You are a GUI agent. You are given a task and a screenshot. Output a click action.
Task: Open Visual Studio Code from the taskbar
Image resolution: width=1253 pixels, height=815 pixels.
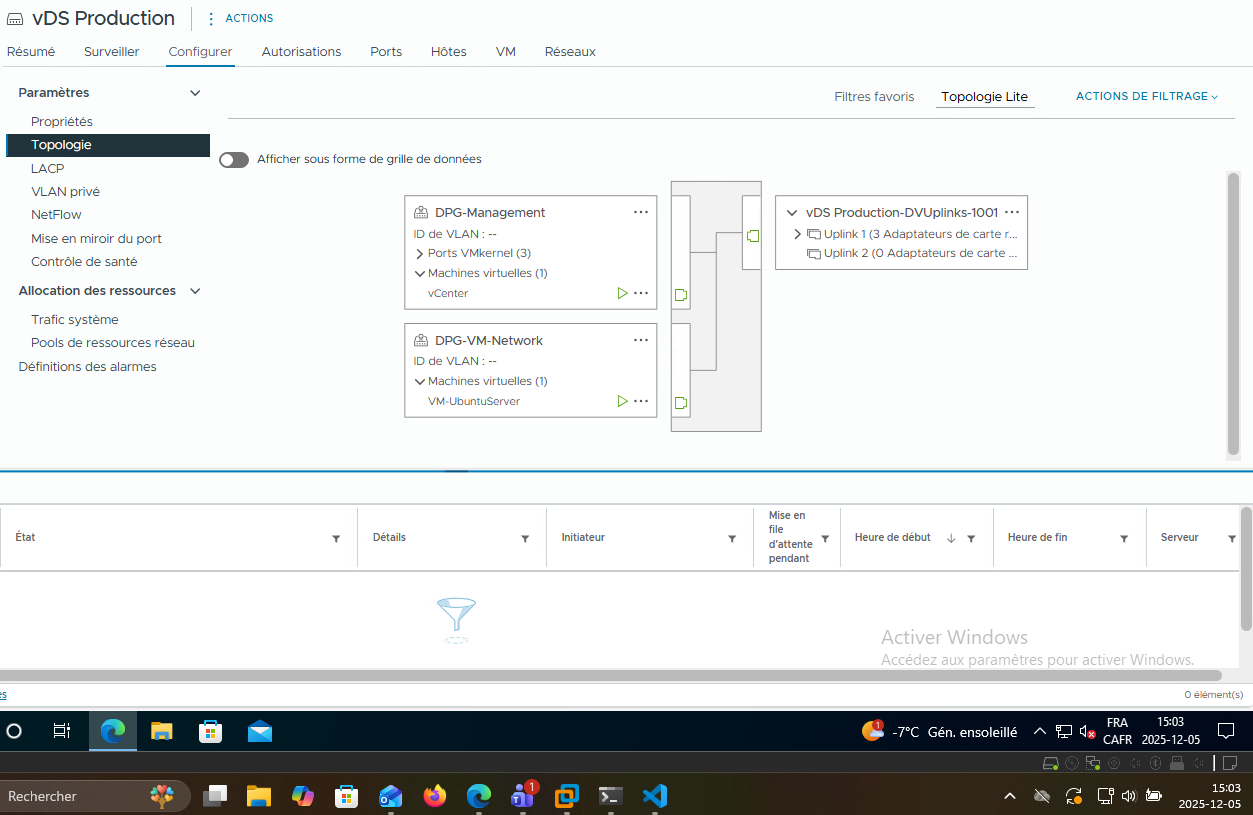pos(655,796)
